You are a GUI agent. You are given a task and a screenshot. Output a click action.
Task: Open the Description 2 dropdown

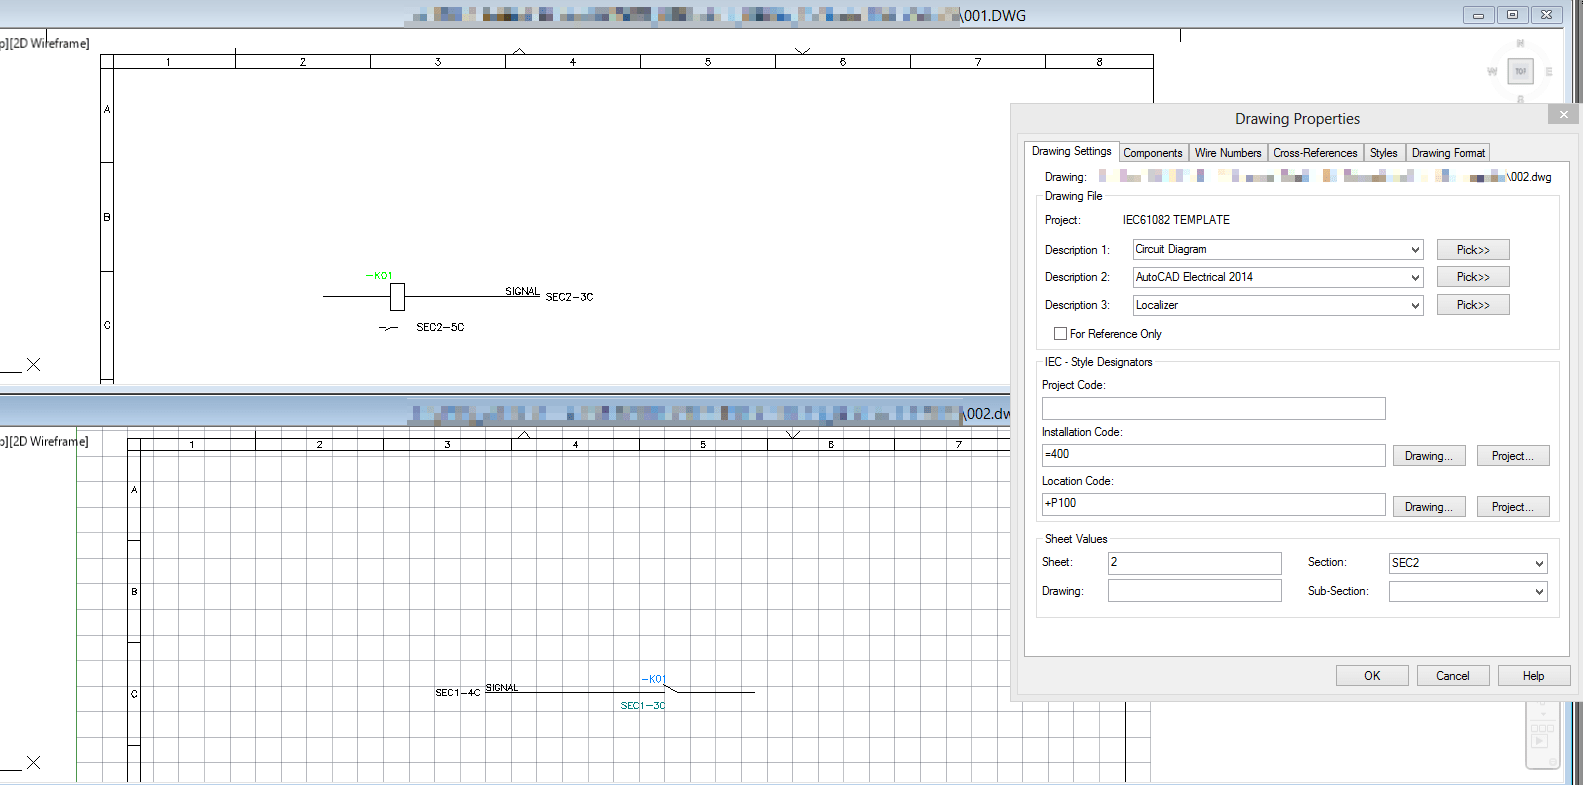(1415, 277)
